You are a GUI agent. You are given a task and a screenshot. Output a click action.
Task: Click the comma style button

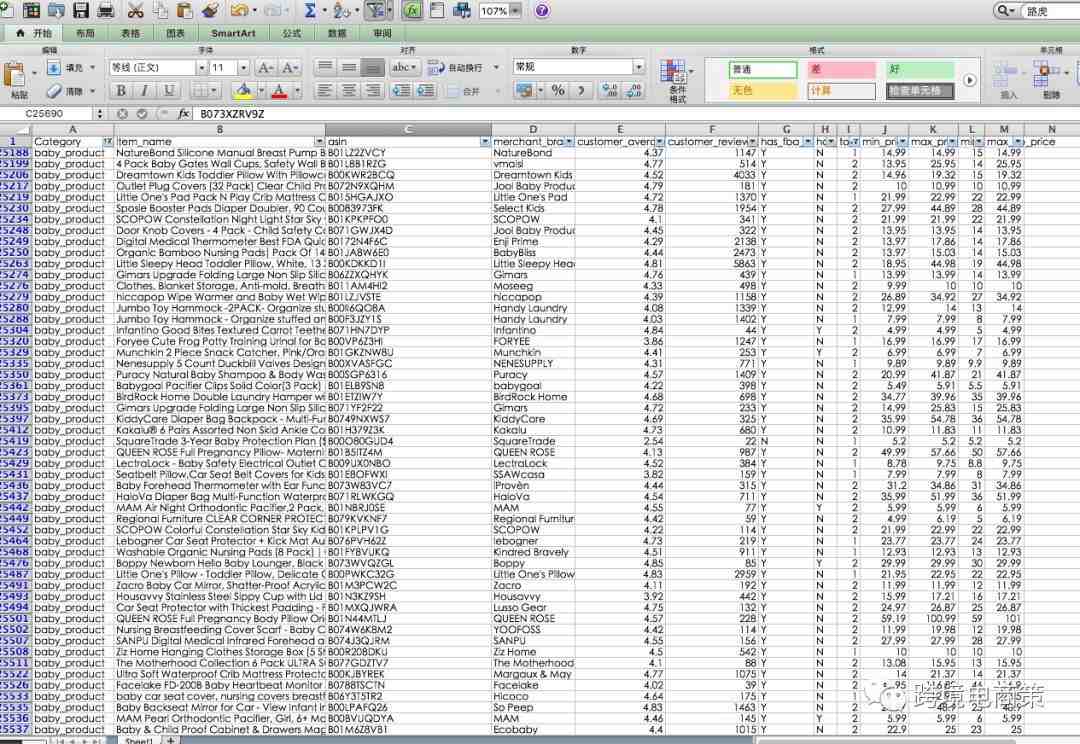coord(581,90)
